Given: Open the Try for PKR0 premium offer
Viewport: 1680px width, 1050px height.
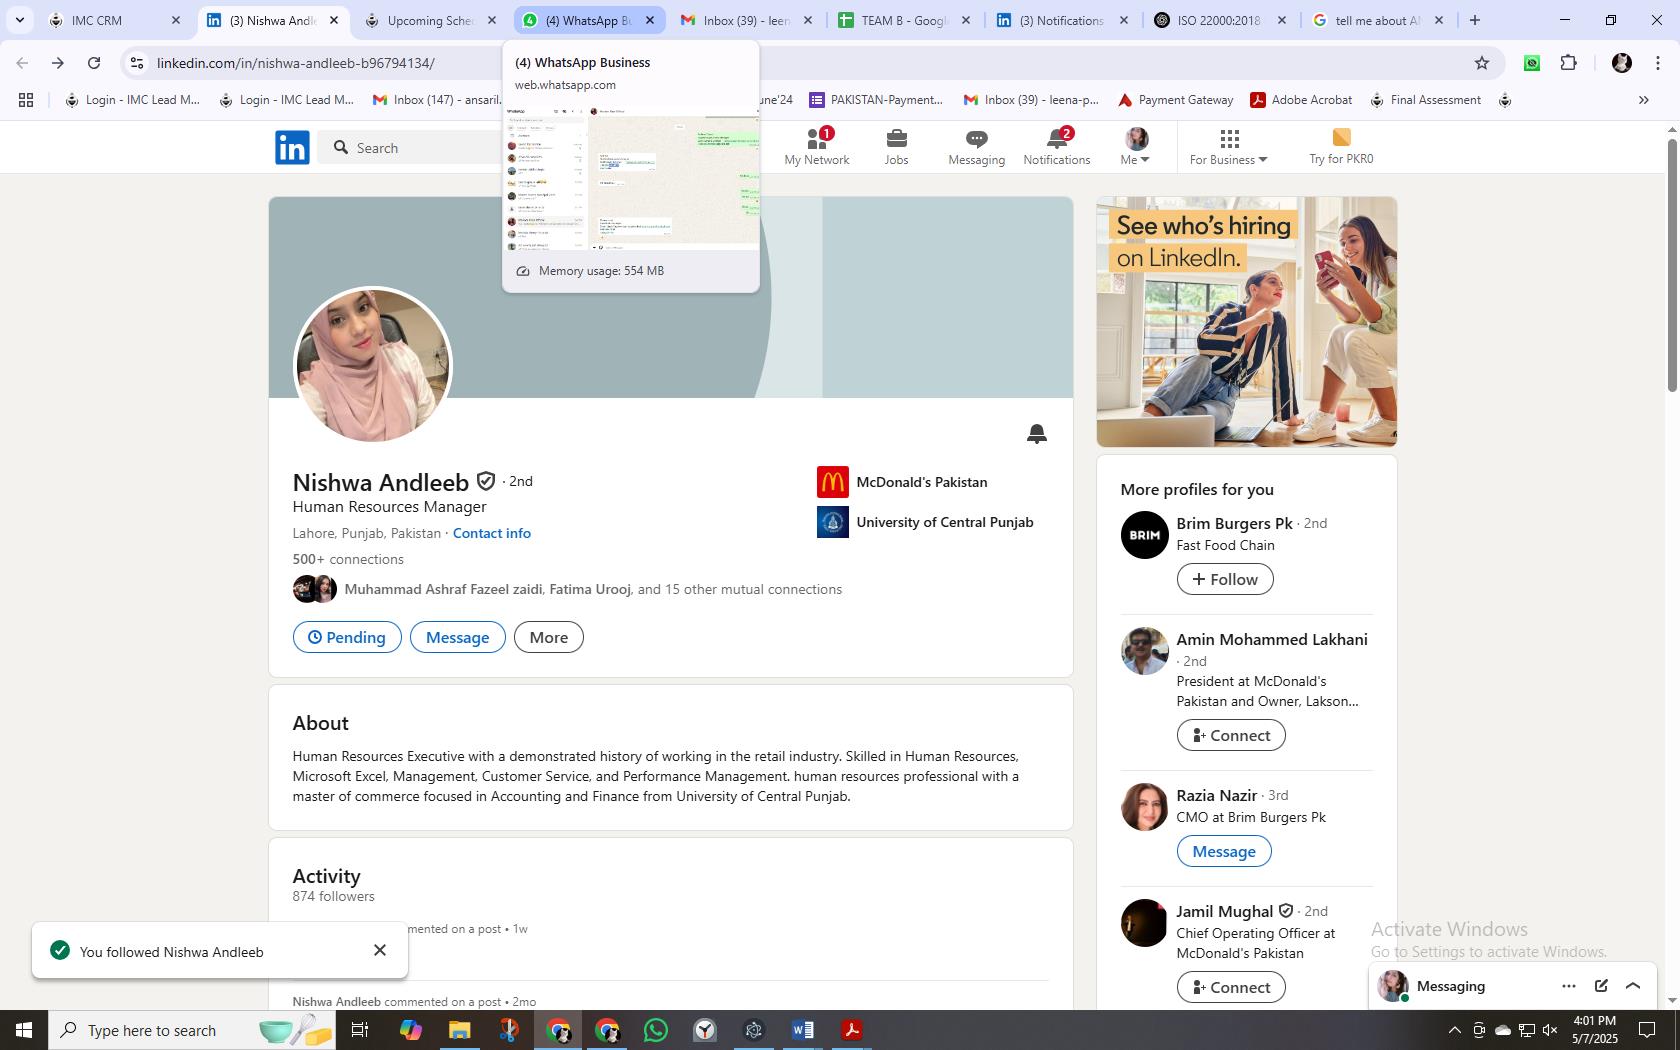Looking at the screenshot, I should coord(1341,147).
